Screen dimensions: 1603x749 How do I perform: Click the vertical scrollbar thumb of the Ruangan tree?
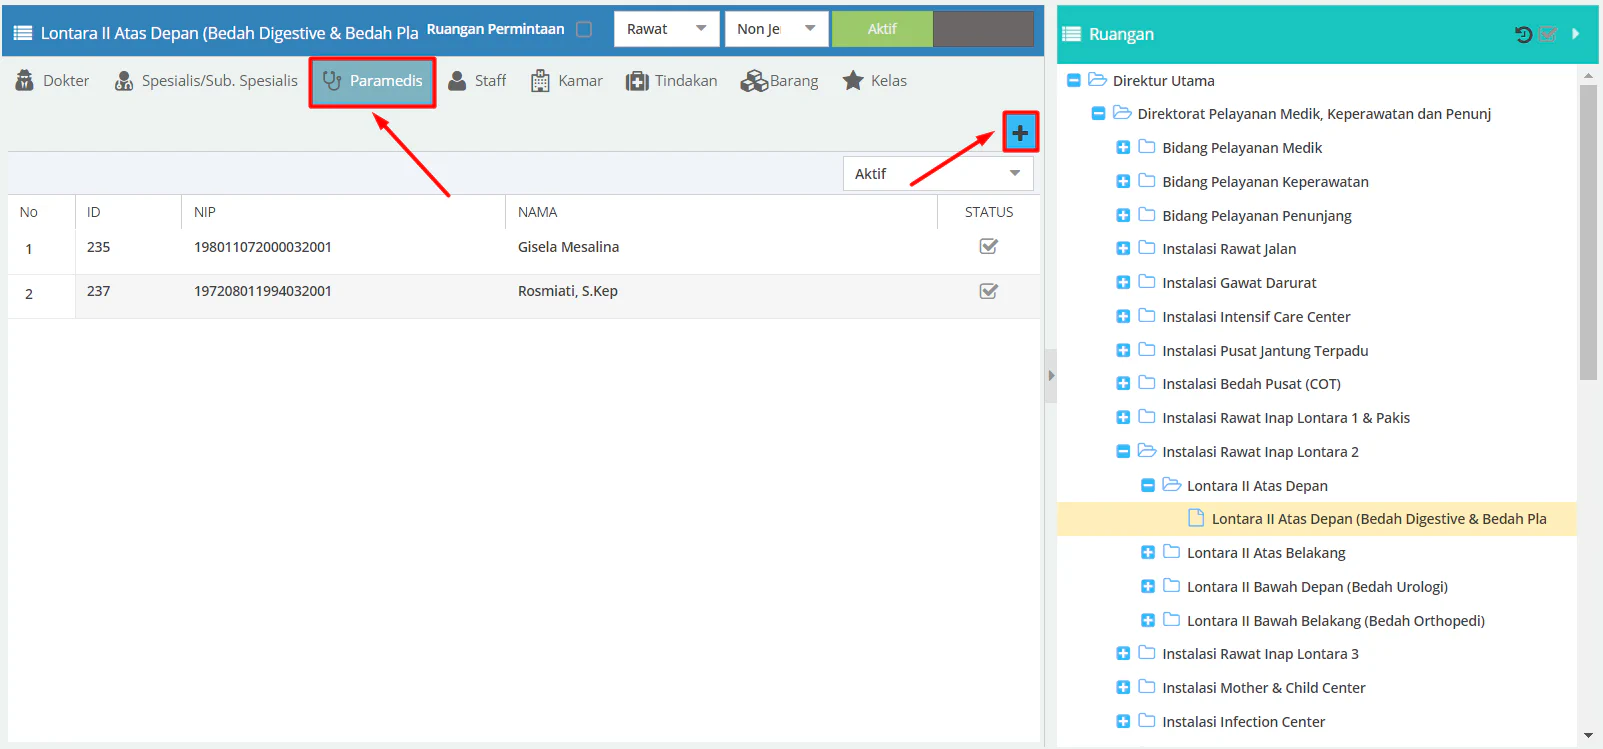[1588, 232]
